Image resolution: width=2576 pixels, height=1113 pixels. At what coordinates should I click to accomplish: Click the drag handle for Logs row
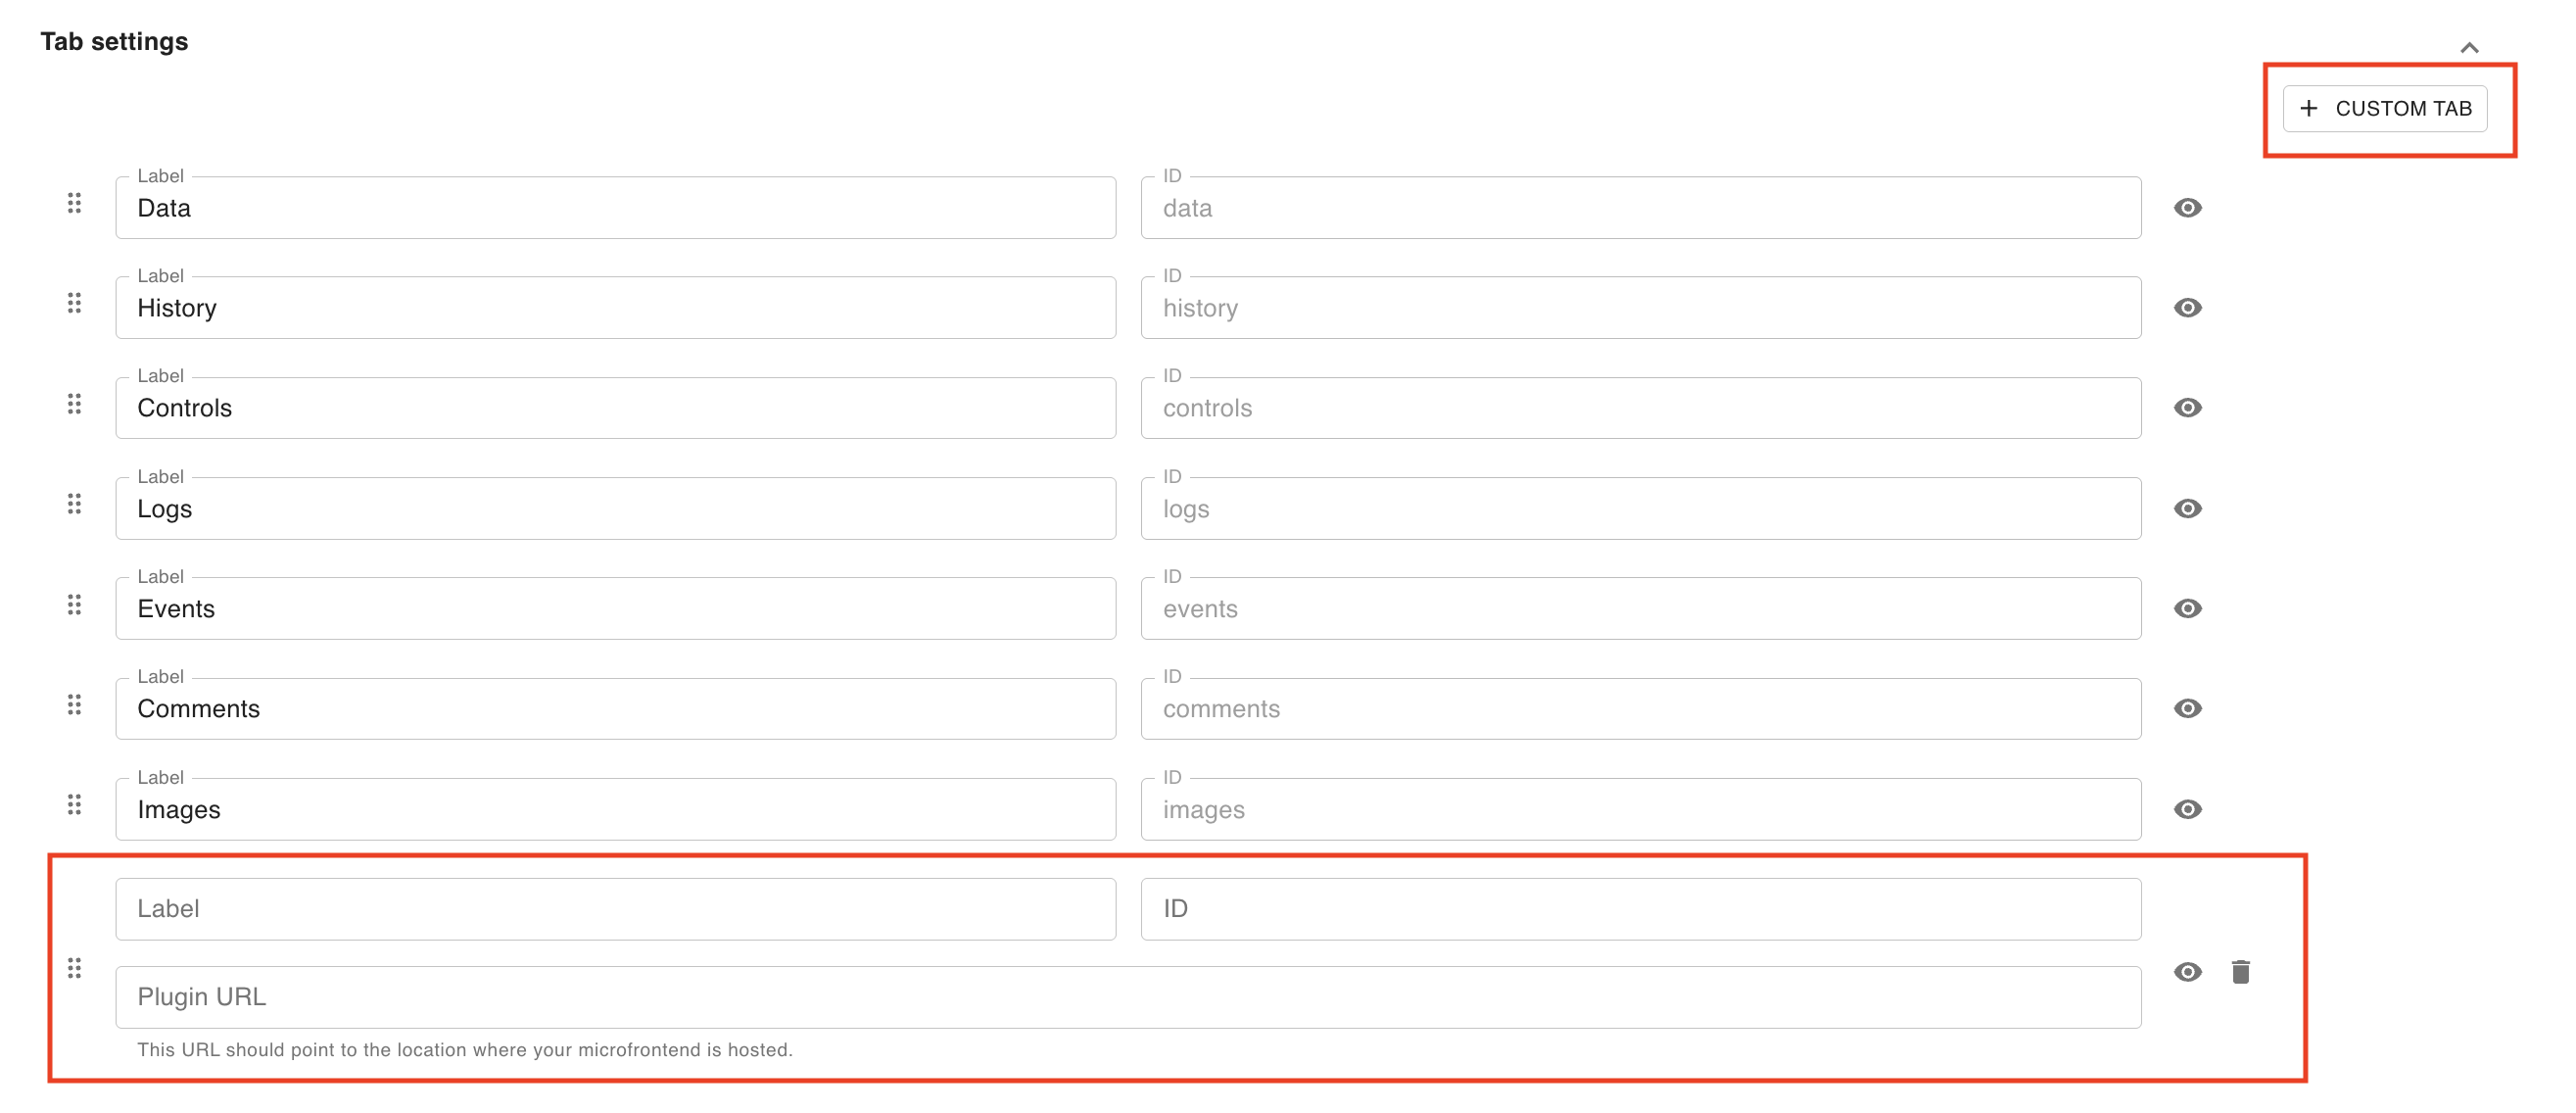click(x=75, y=504)
